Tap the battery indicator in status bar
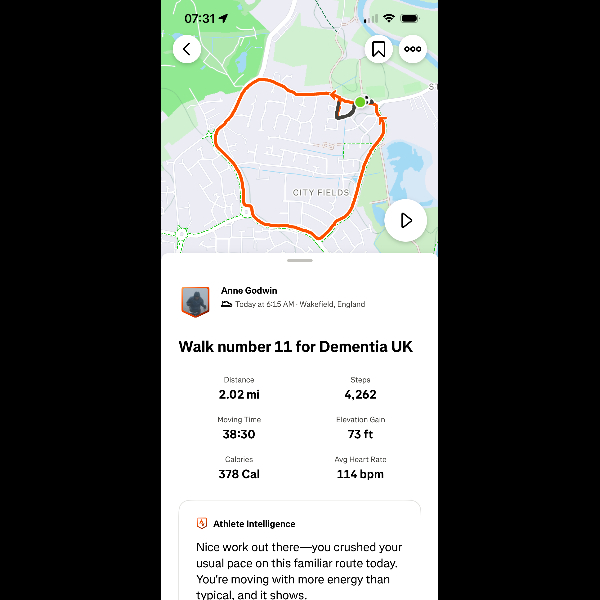This screenshot has height=600, width=600. pyautogui.click(x=409, y=18)
